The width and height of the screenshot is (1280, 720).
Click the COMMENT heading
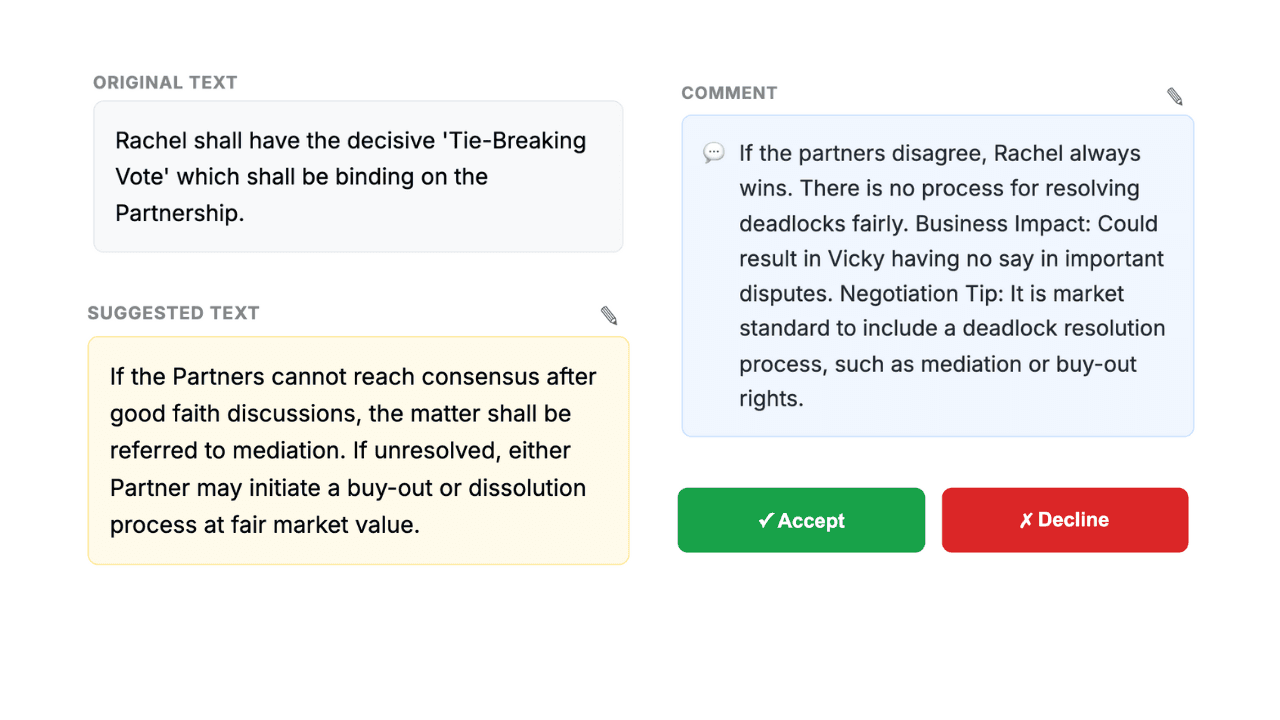coord(729,93)
